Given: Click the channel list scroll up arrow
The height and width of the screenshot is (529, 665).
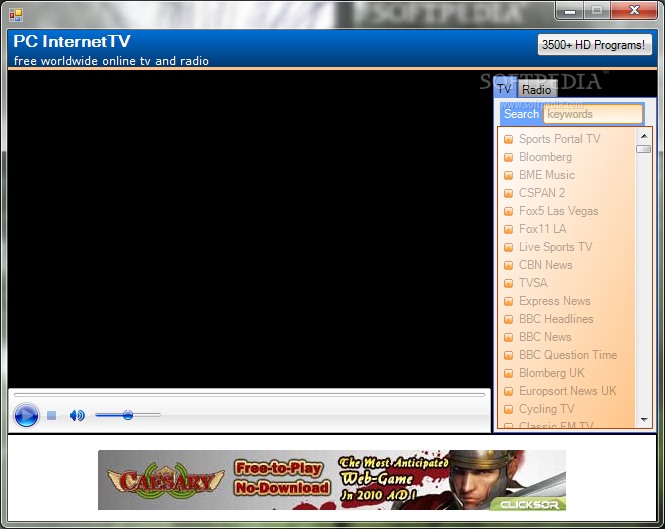Looking at the screenshot, I should (644, 136).
